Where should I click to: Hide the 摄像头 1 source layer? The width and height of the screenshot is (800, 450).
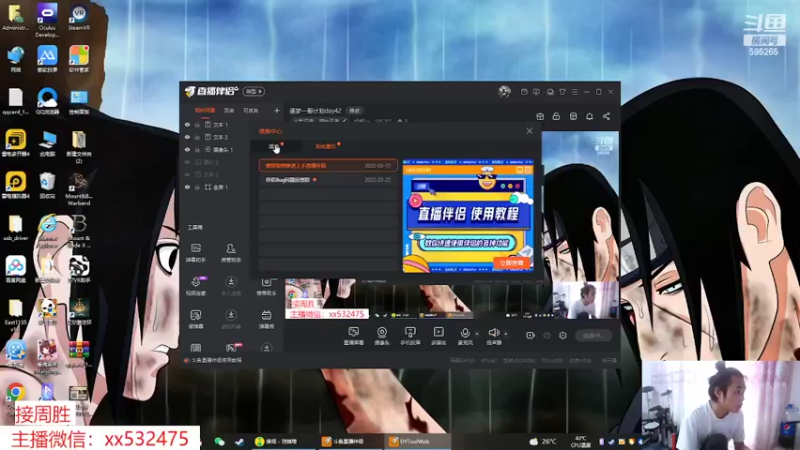[187, 149]
